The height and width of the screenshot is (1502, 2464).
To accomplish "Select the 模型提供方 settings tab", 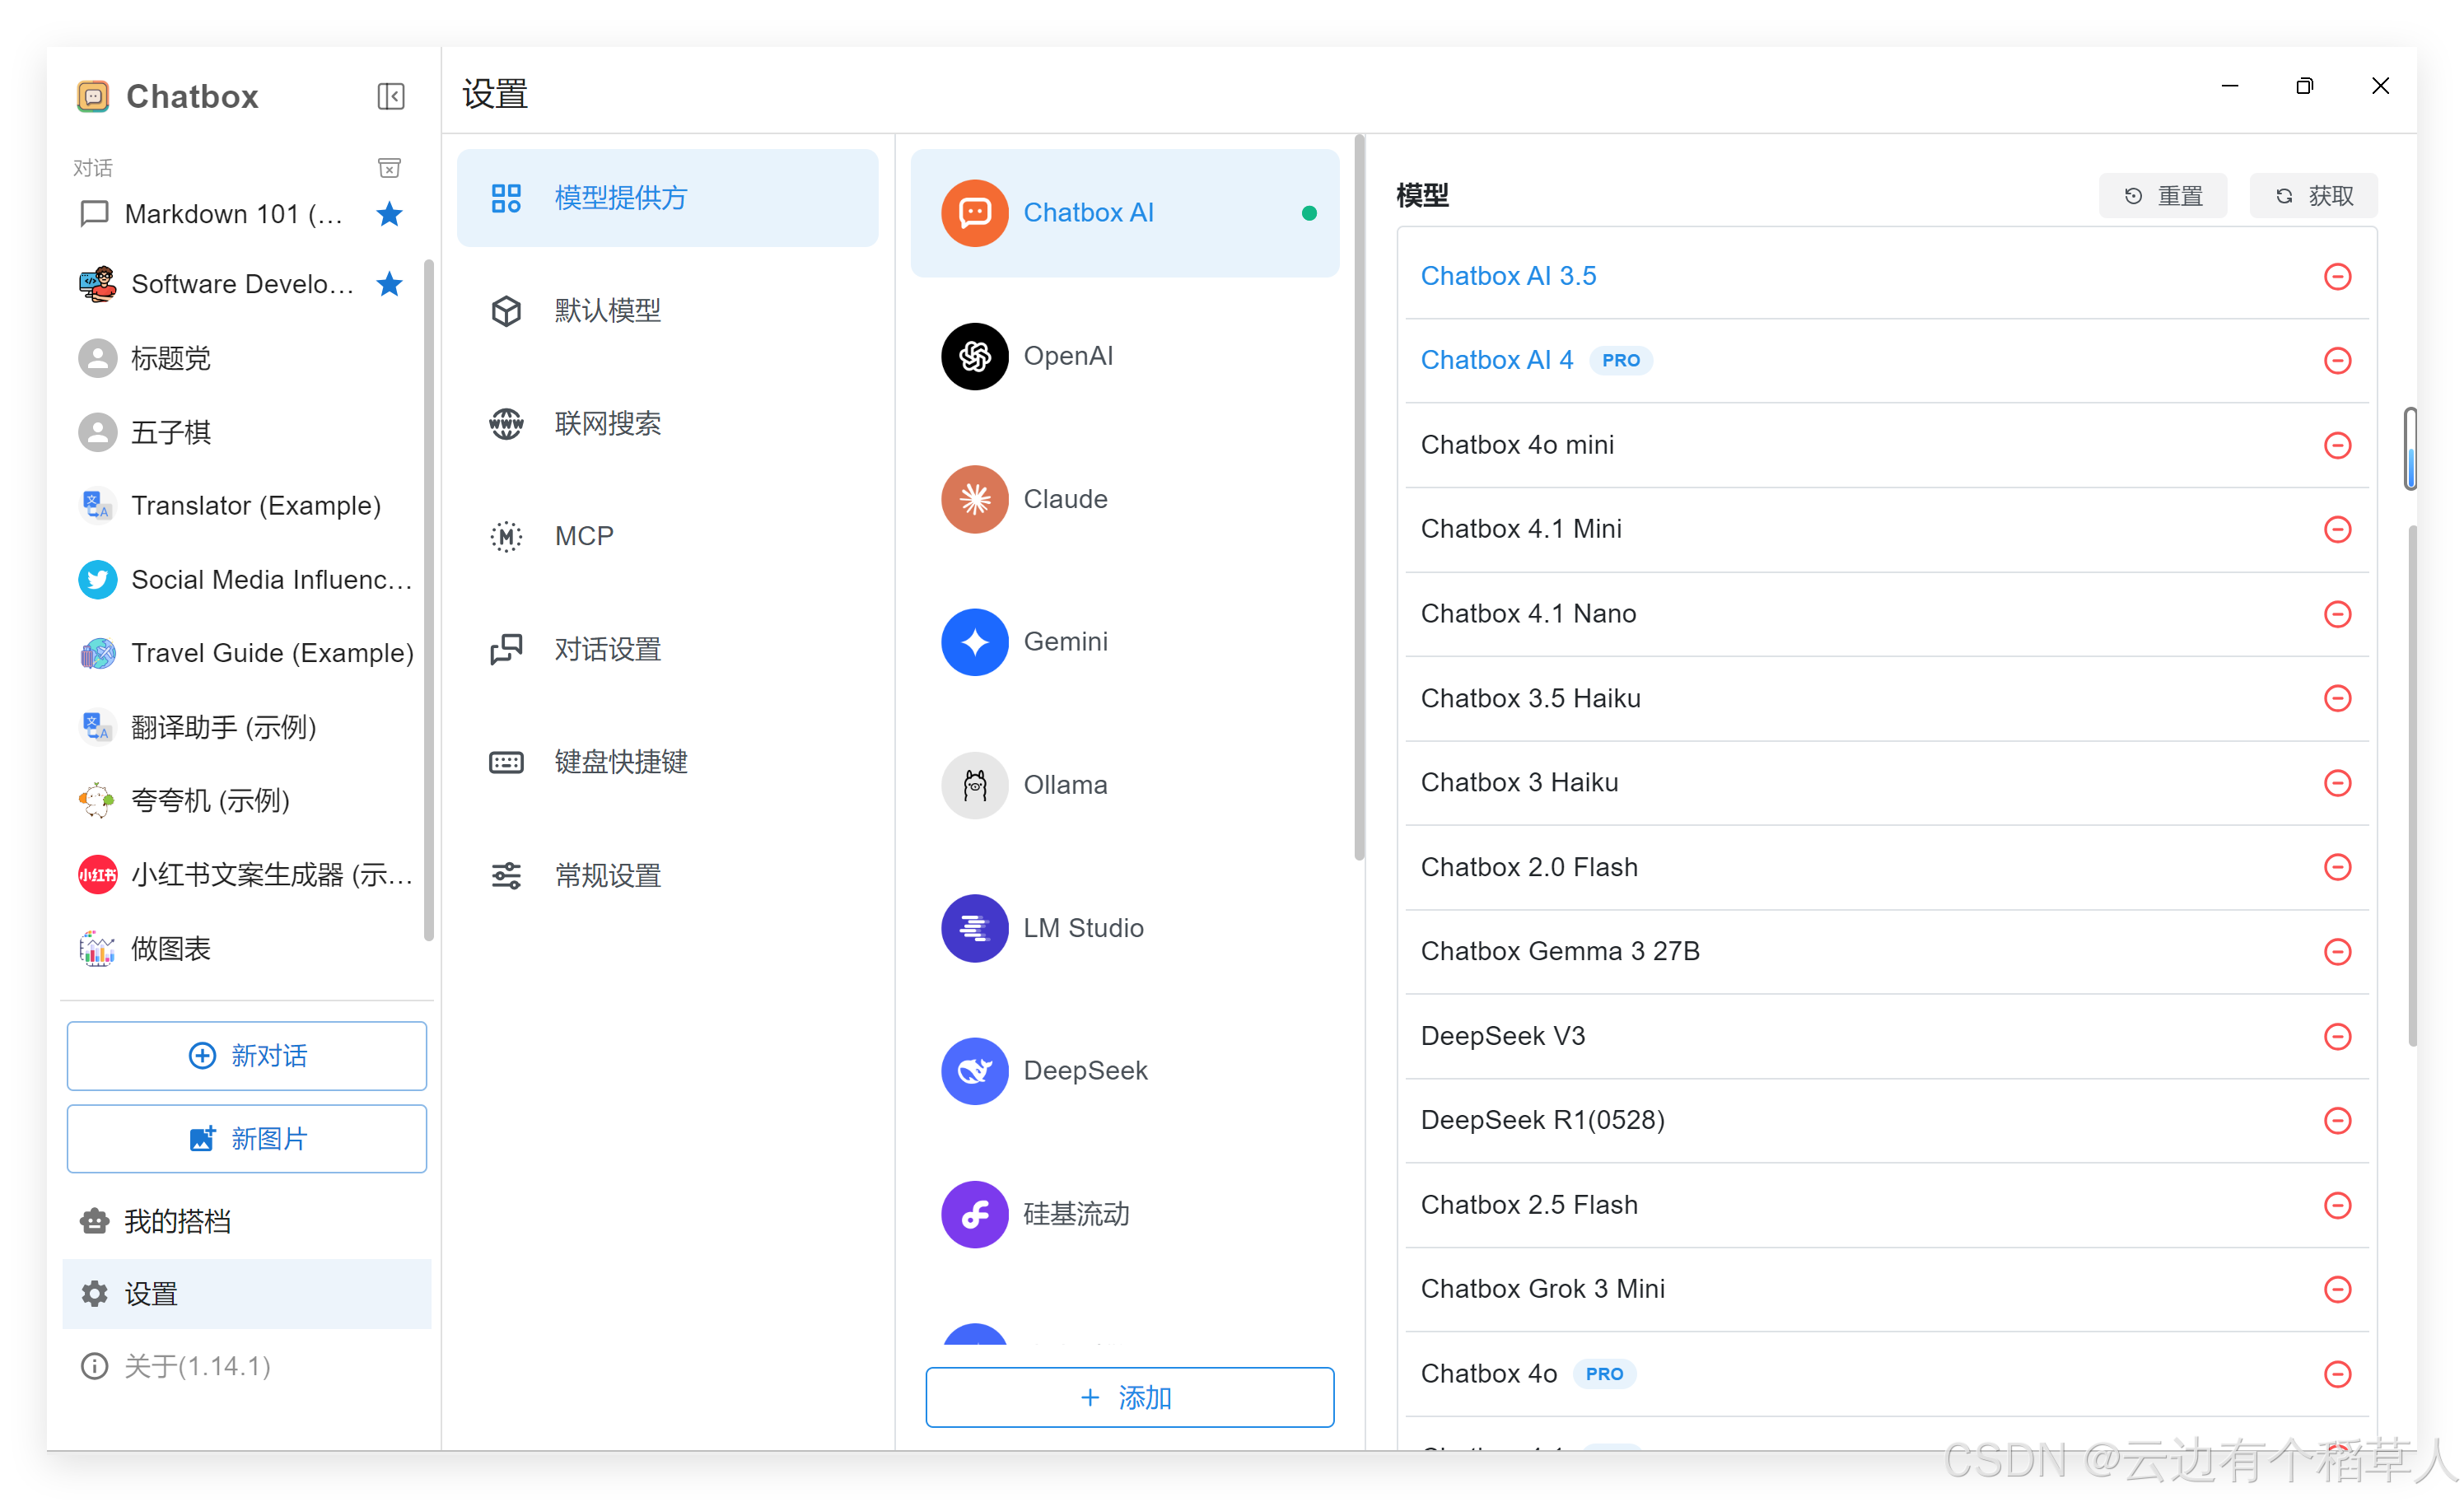I will click(x=667, y=198).
